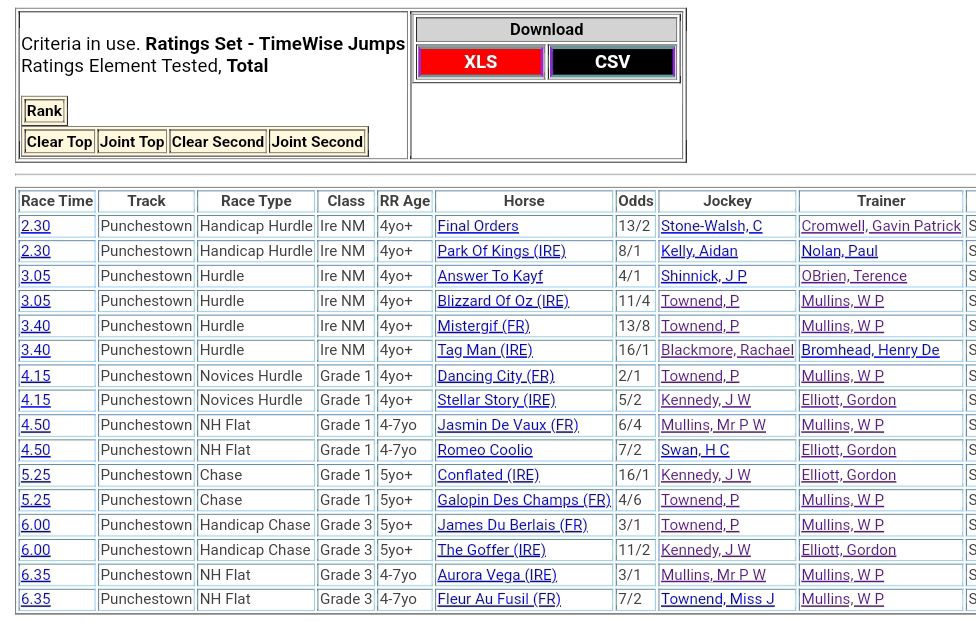Select the Clear Top filter

[59, 142]
